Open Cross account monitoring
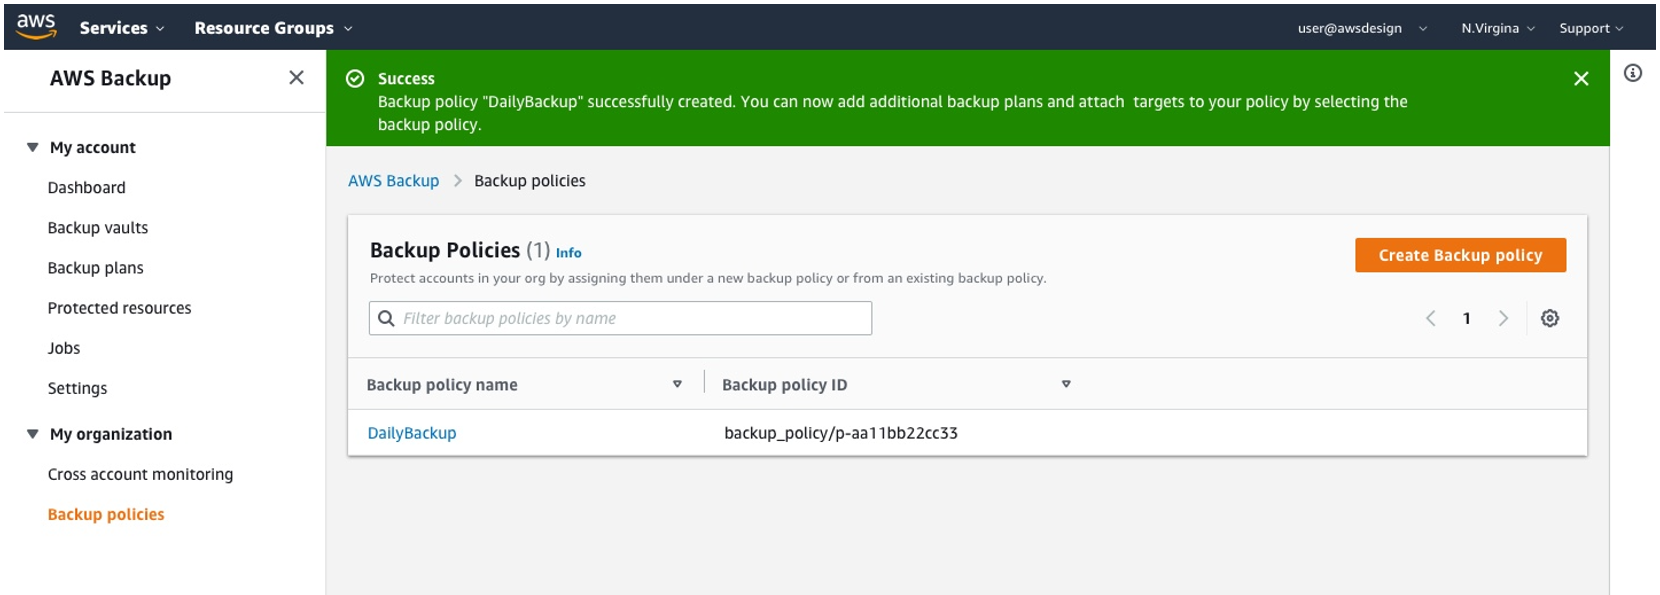The image size is (1660, 595). tap(140, 474)
